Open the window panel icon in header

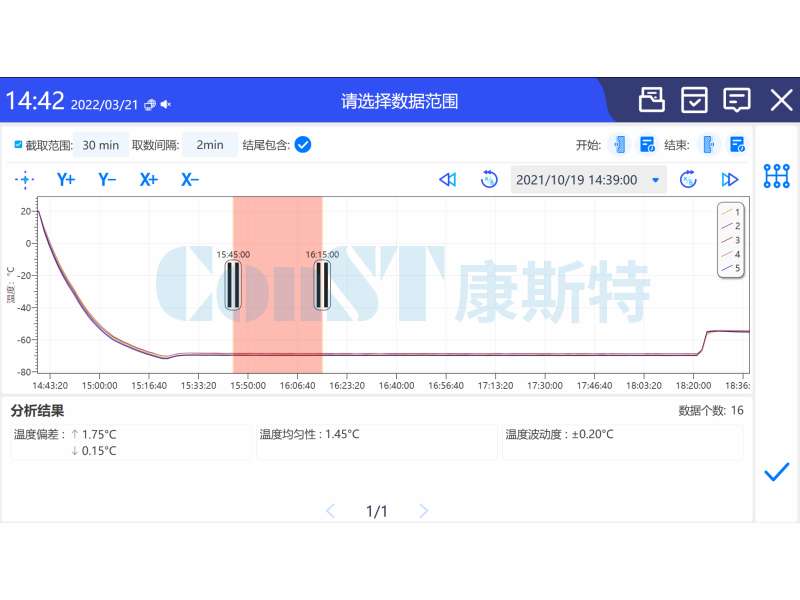click(x=652, y=100)
